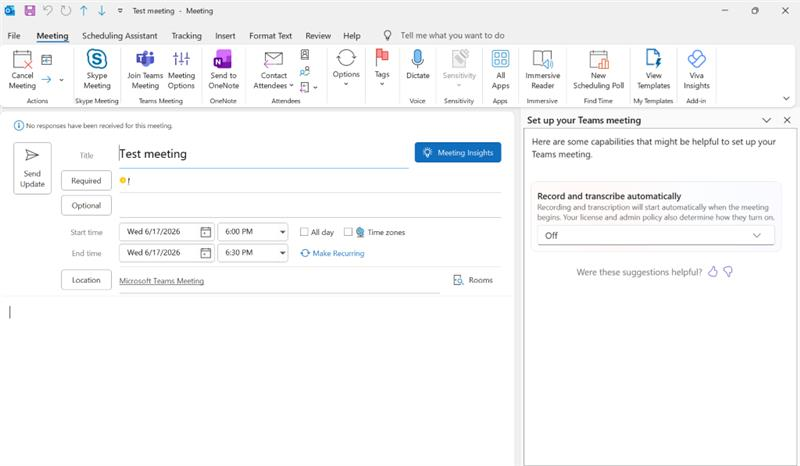Close the Set up your Teams meeting pane

[x=787, y=120]
